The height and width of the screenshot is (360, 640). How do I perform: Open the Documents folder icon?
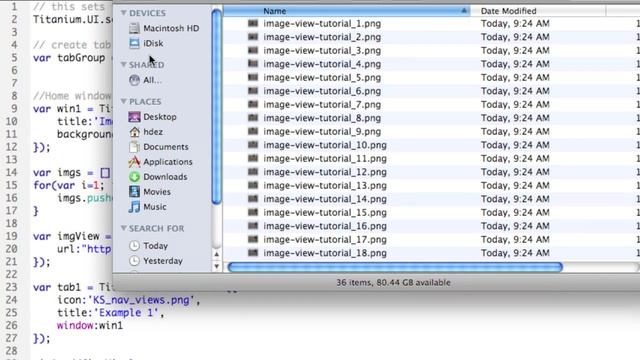(134, 147)
